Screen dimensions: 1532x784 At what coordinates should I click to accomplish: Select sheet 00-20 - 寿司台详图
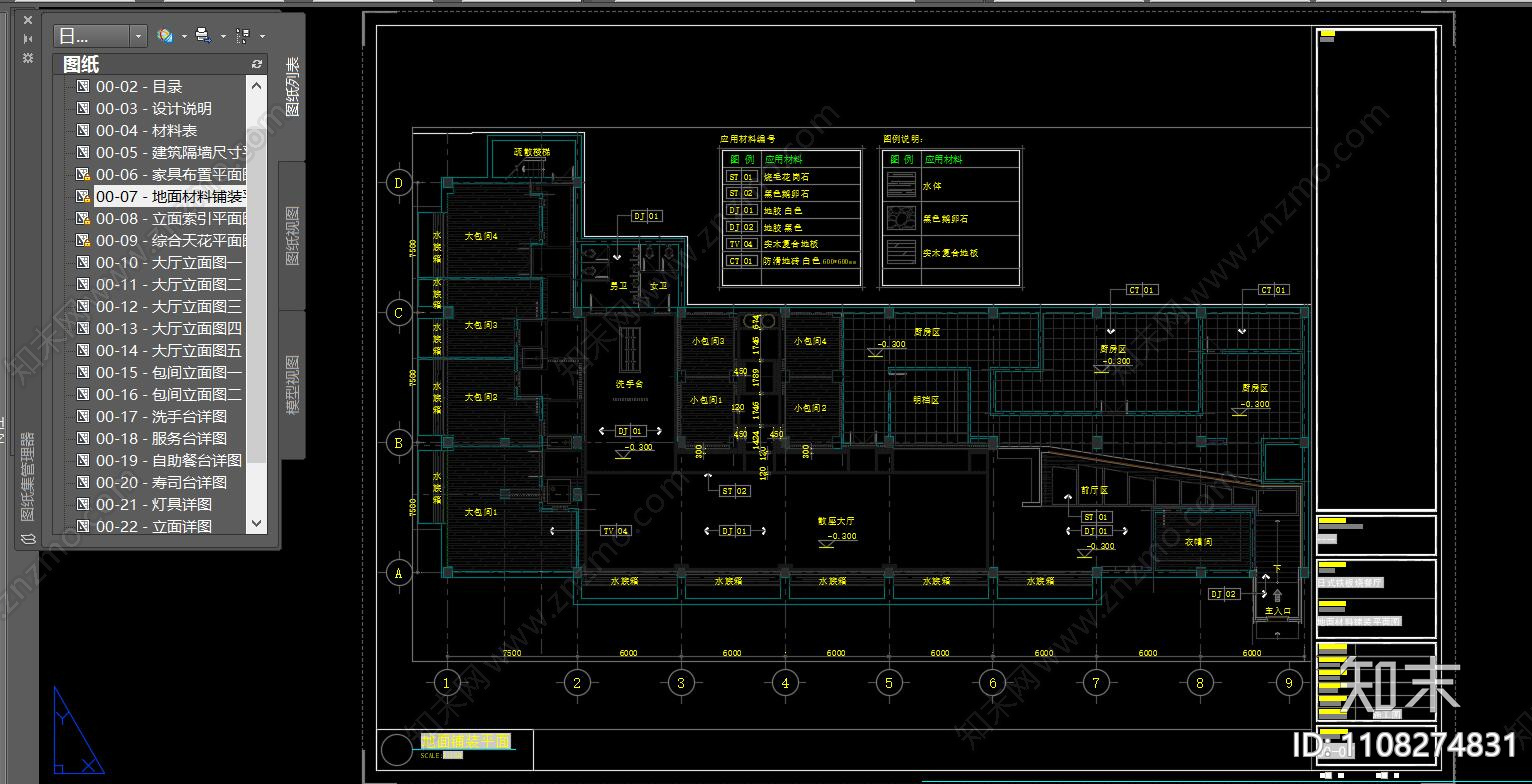pyautogui.click(x=161, y=483)
